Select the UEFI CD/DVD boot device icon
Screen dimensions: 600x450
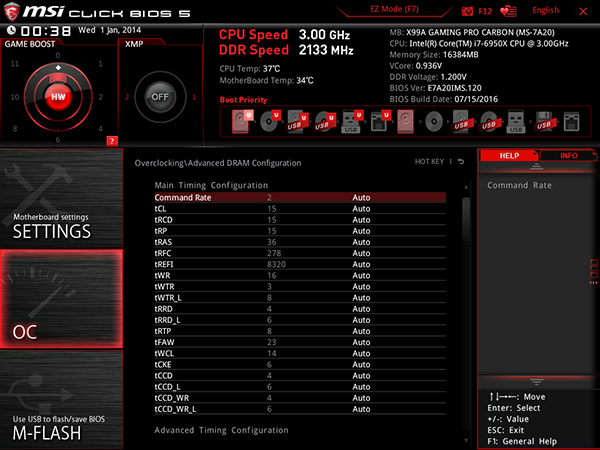(270, 121)
